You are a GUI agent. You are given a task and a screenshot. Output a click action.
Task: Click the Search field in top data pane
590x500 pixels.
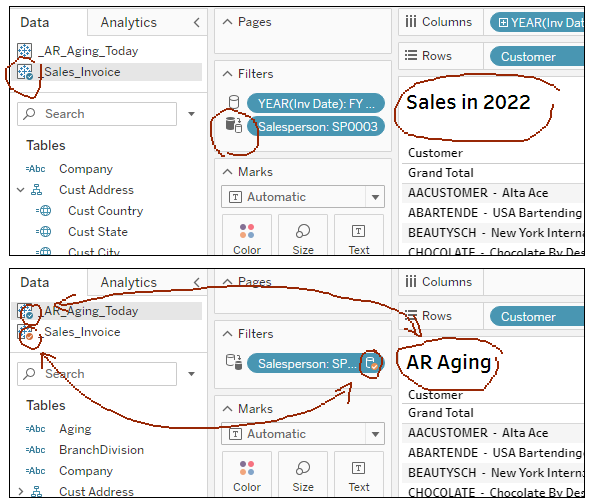97,114
